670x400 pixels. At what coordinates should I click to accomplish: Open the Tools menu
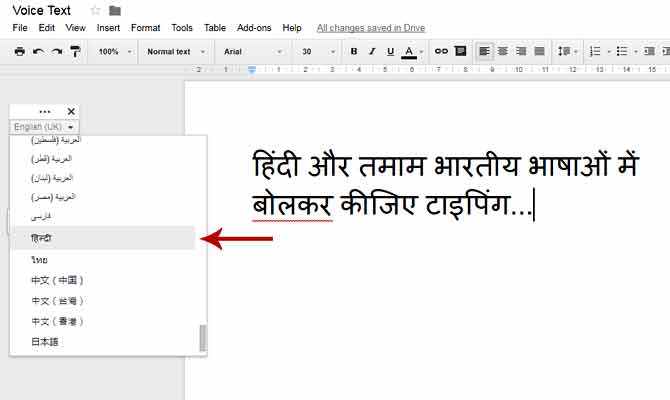[182, 28]
